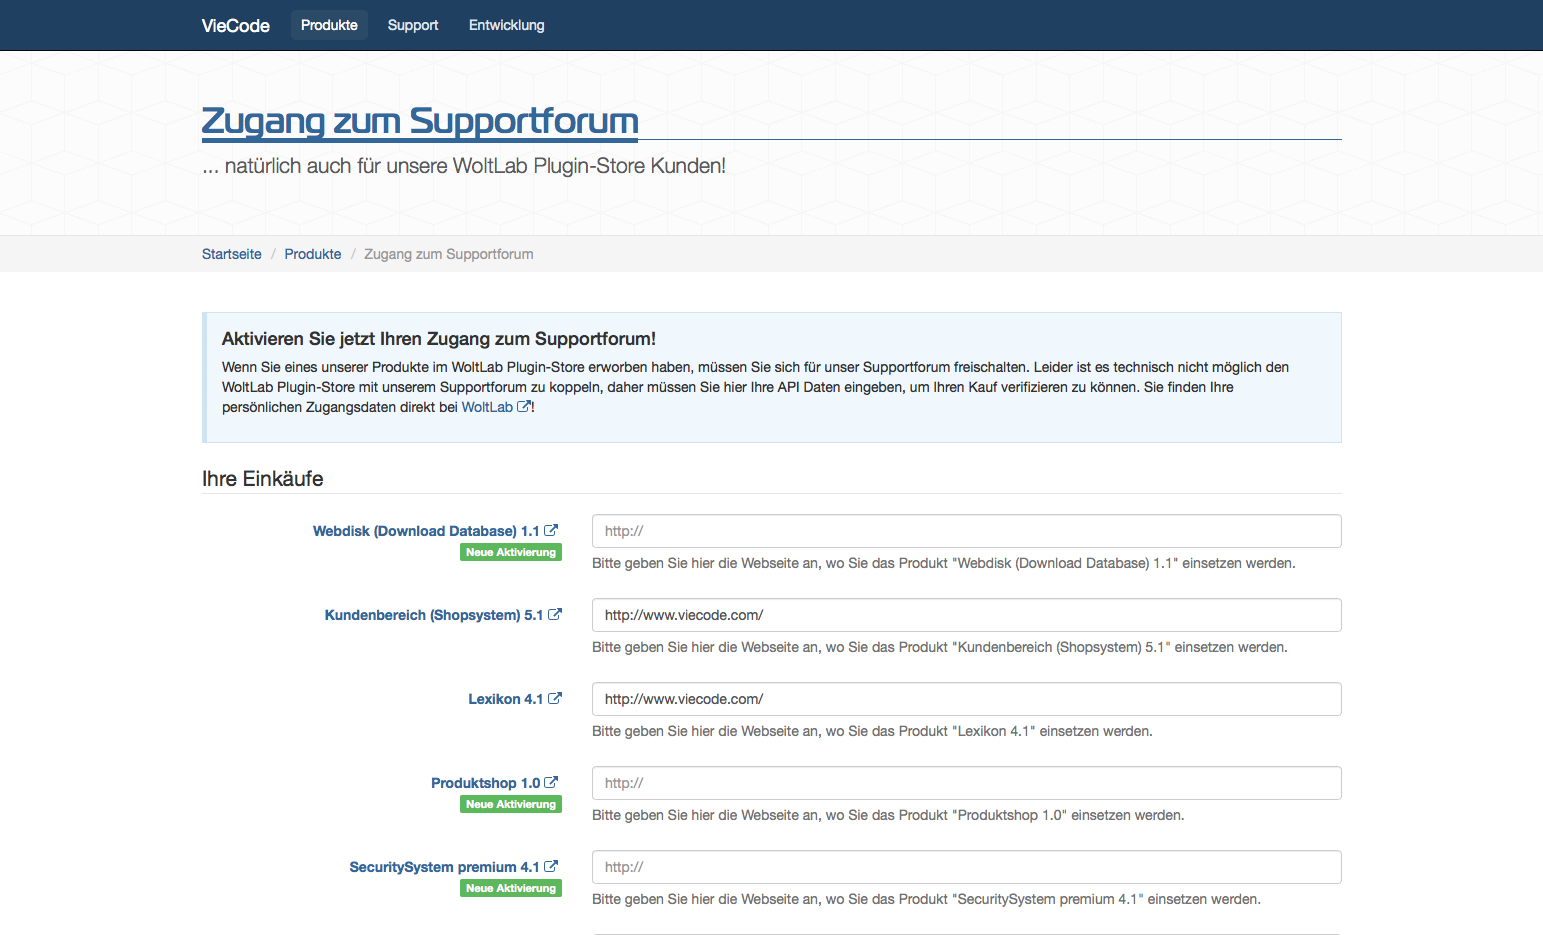Open the WoltLab link in info box

click(x=487, y=407)
